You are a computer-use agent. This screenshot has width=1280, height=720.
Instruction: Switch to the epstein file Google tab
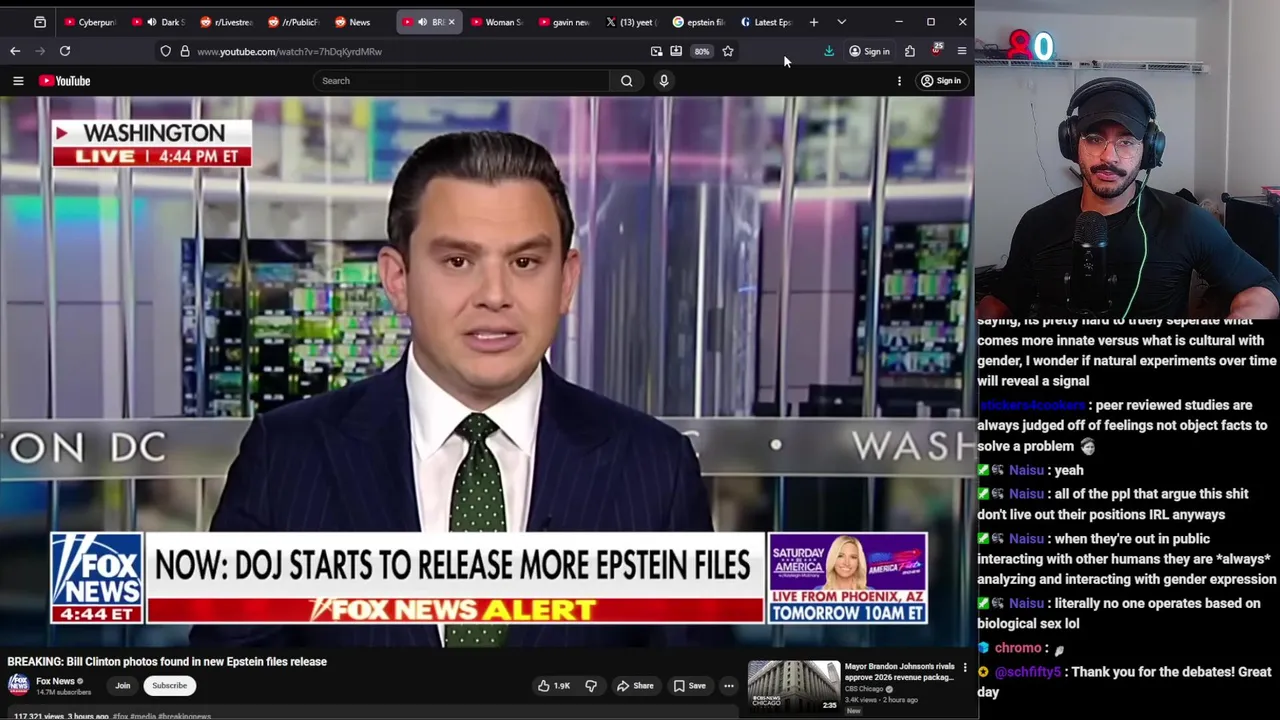[x=700, y=22]
